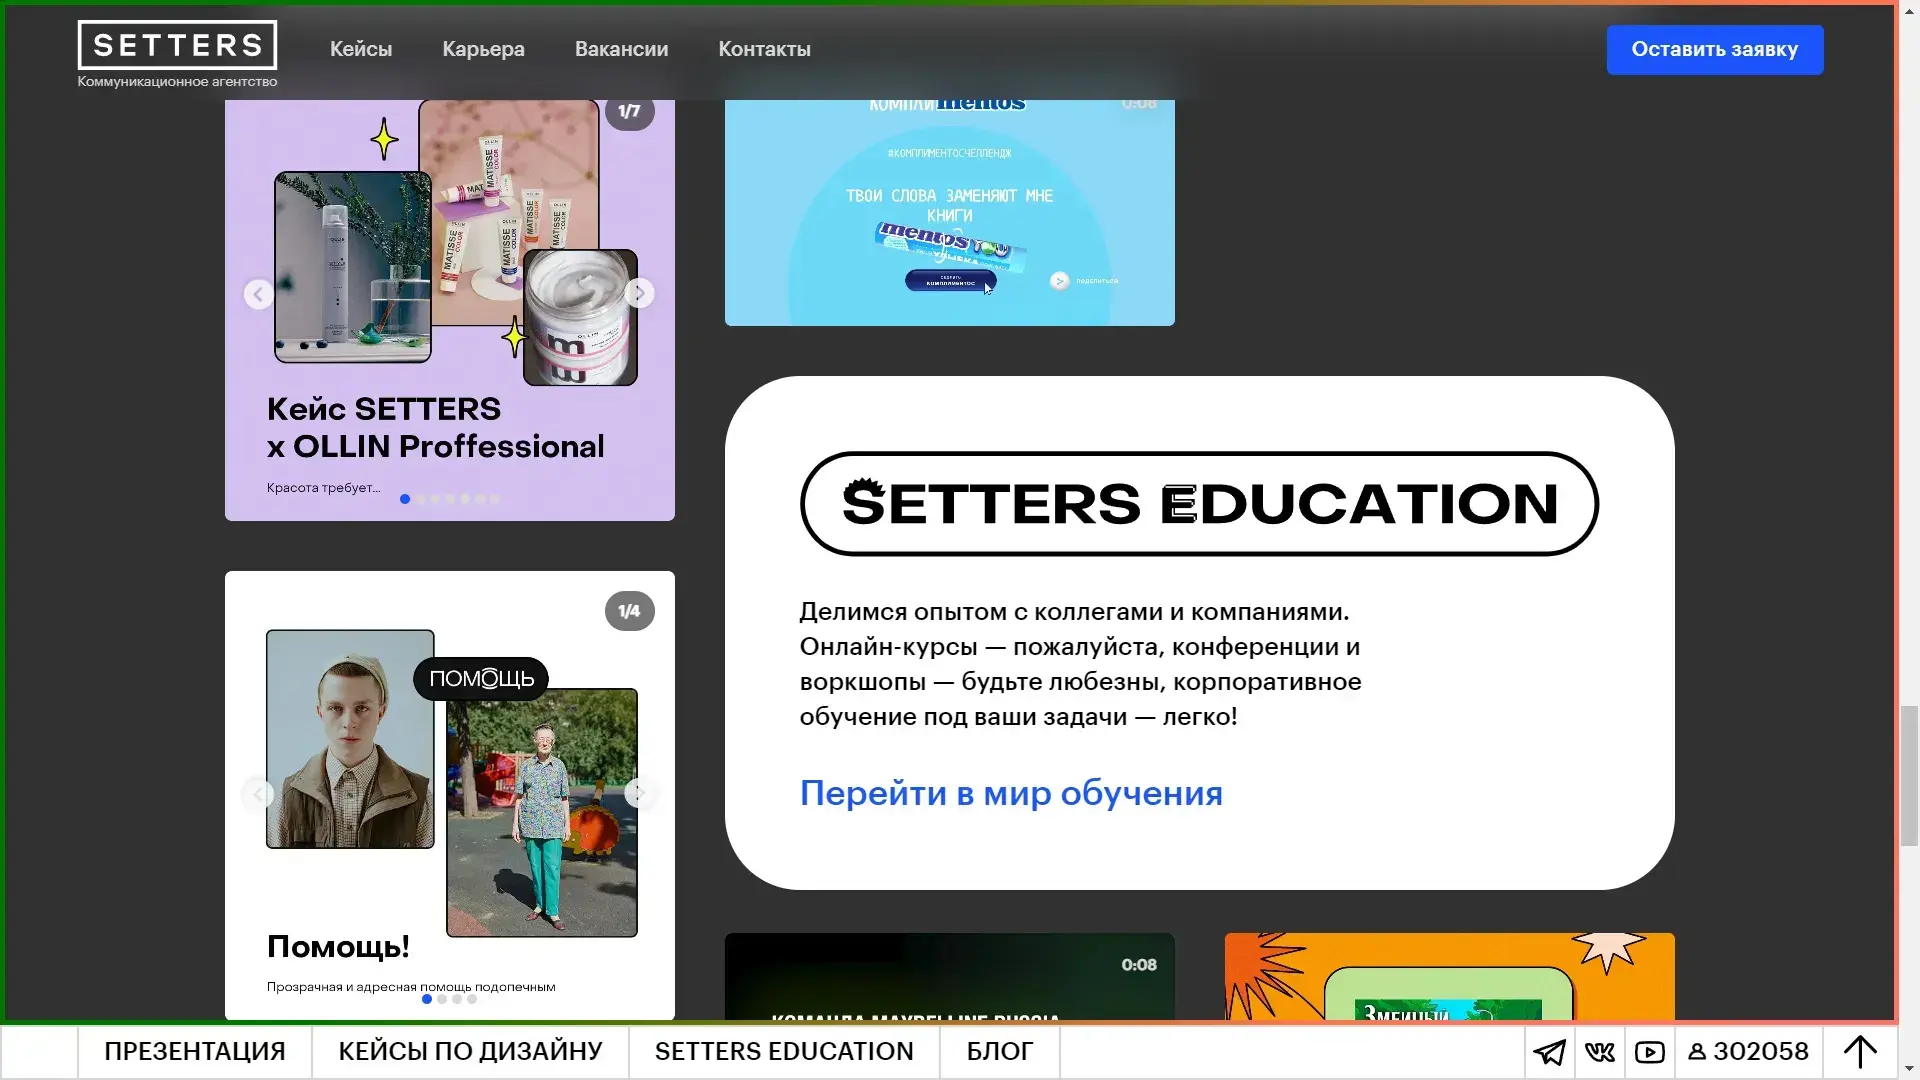Image resolution: width=1920 pixels, height=1080 pixels.
Task: Open КЕЙСЫ ПО ДИЗАЙНУ in bottom bar
Action: [470, 1052]
